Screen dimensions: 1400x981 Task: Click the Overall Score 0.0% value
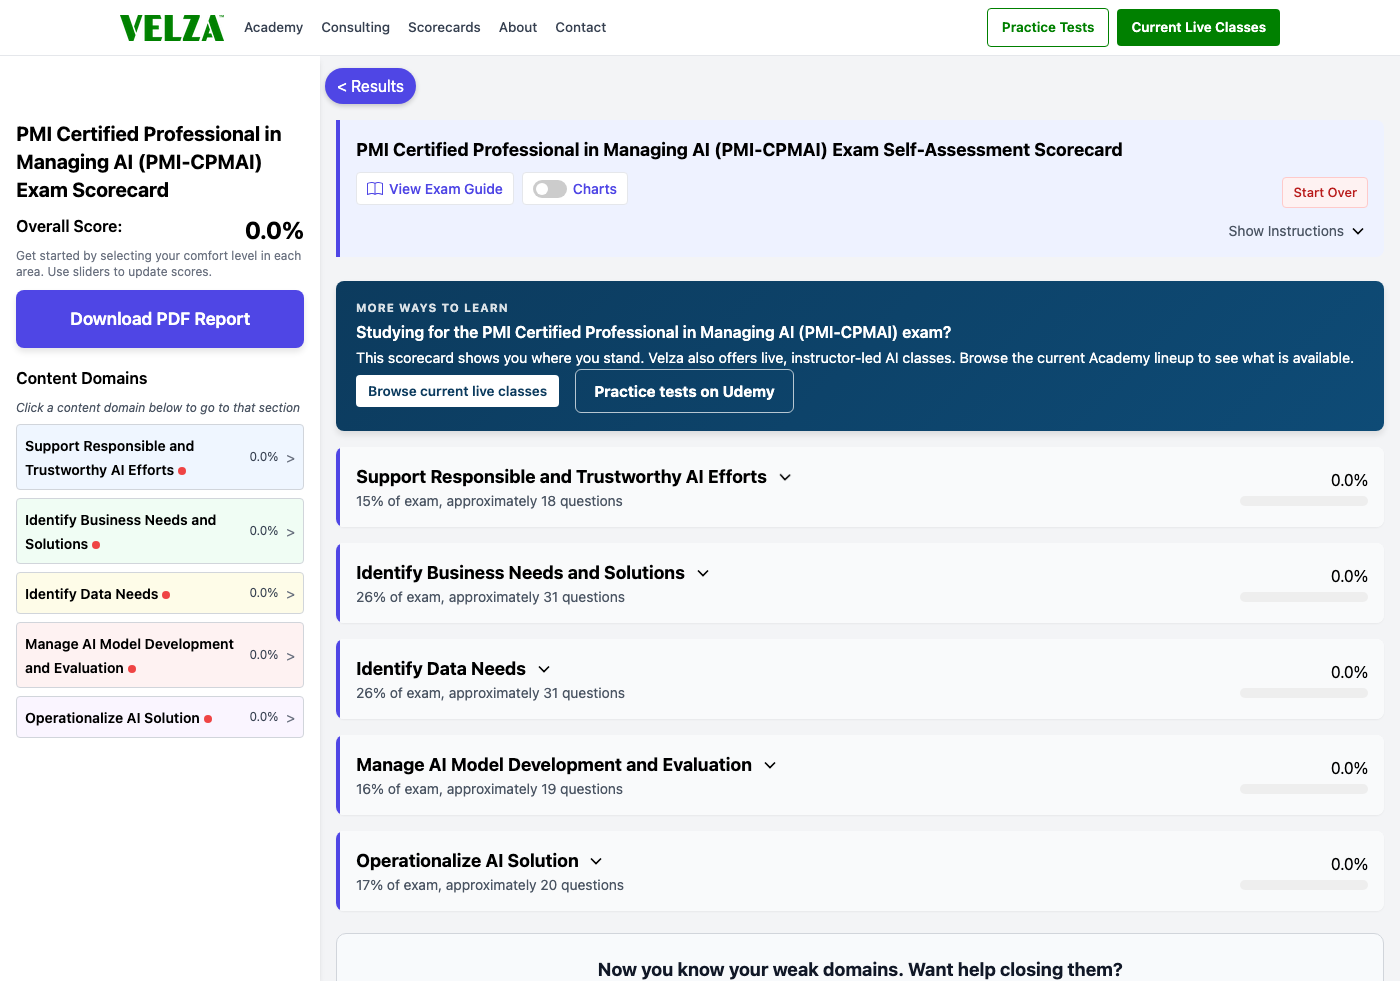point(274,231)
